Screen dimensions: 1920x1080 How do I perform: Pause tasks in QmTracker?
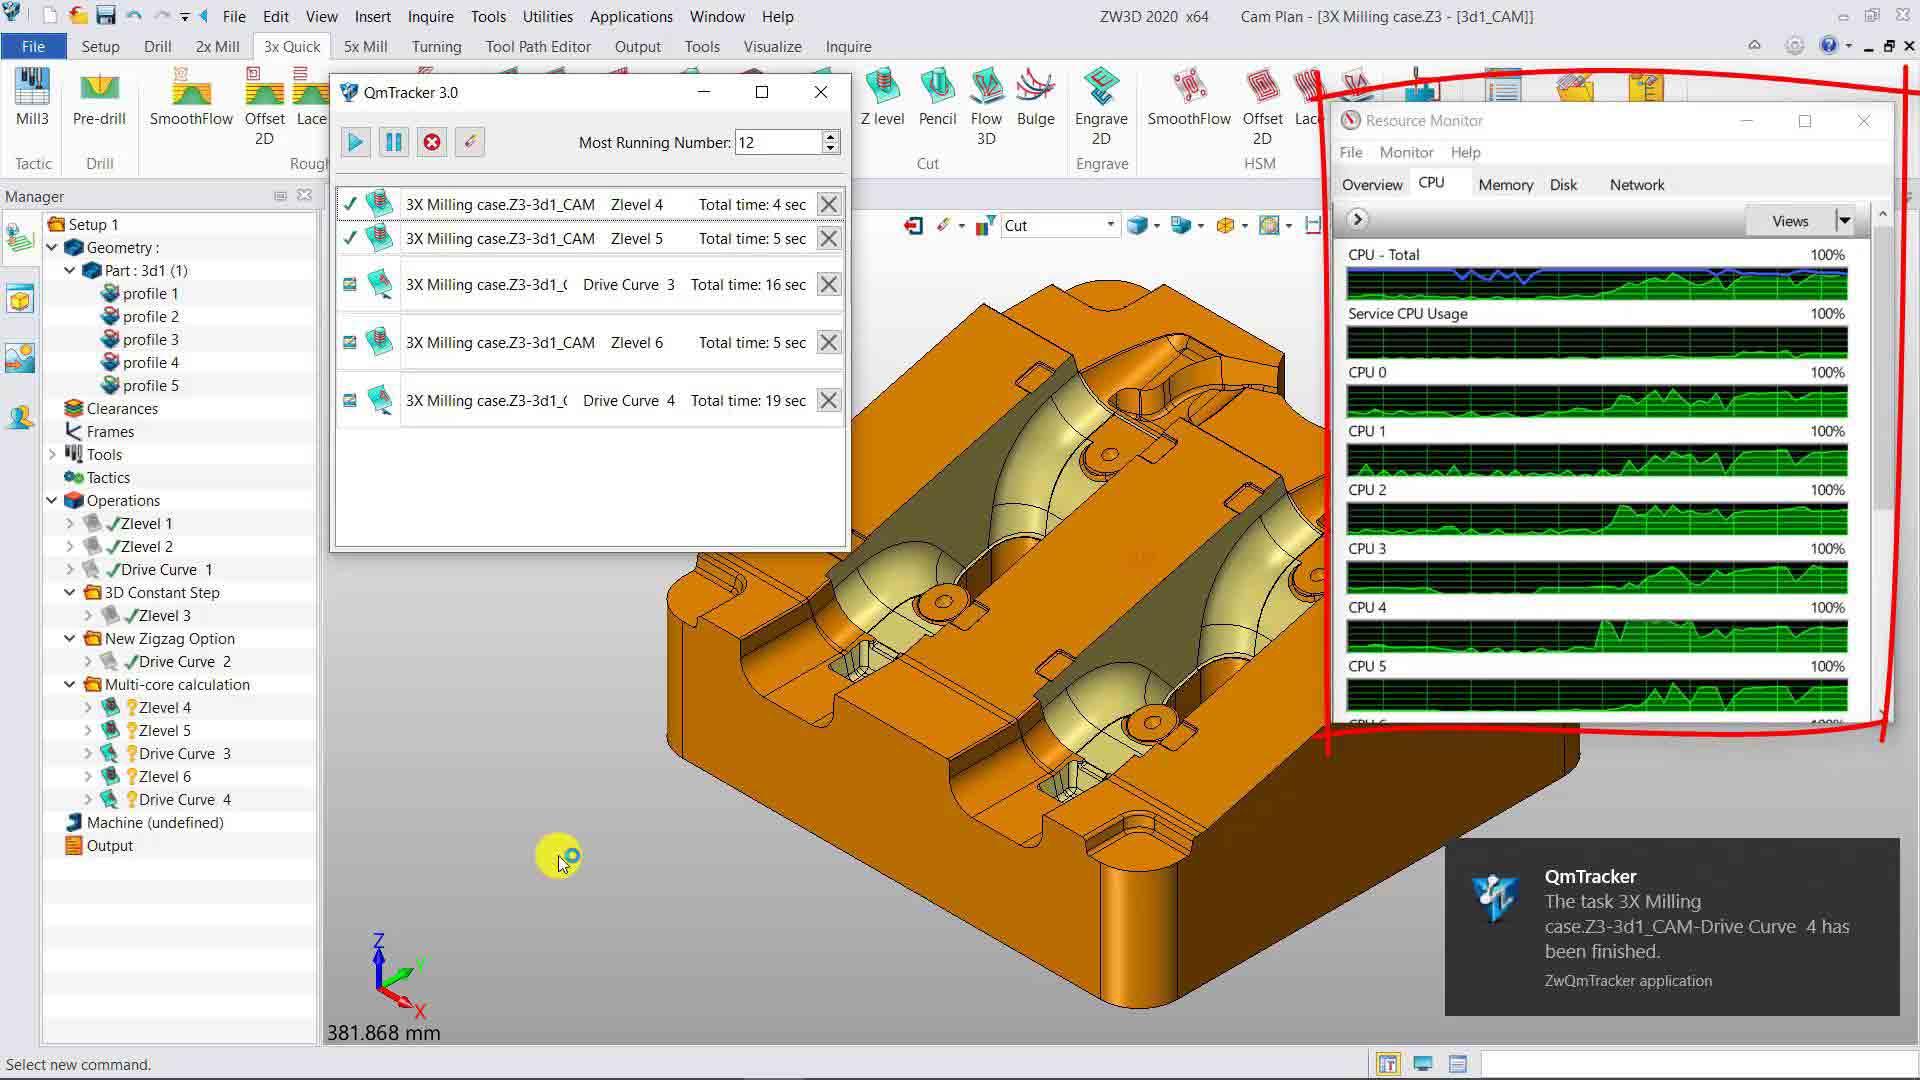pos(394,142)
